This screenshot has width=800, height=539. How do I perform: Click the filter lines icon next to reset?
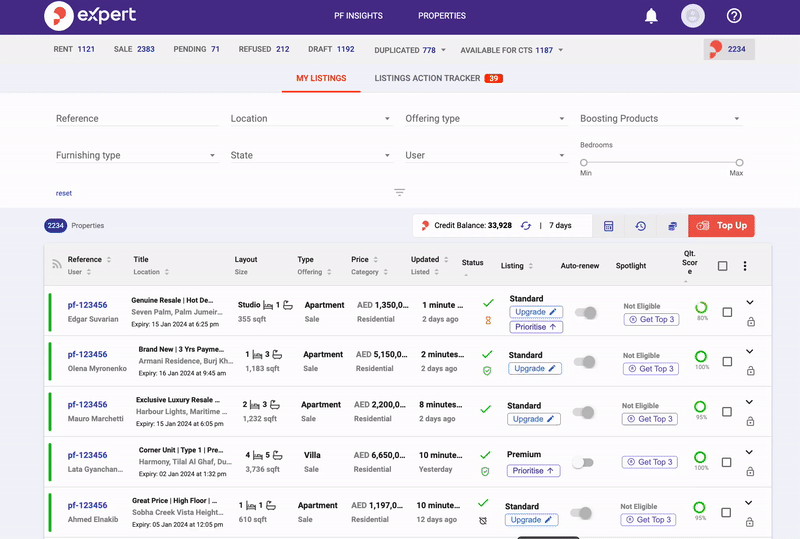(399, 192)
